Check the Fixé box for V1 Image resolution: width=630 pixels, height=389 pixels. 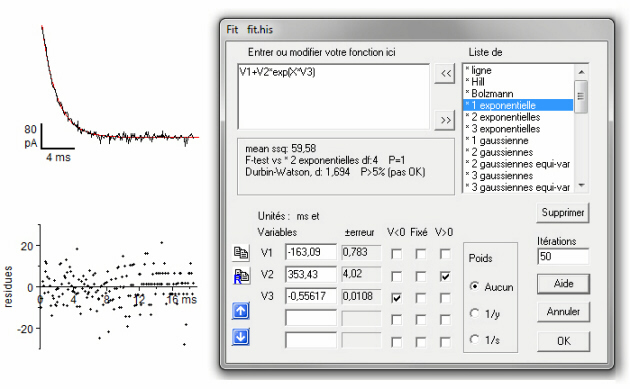[x=421, y=254]
